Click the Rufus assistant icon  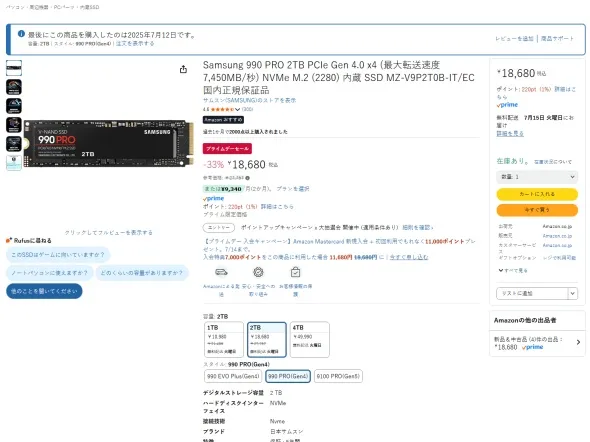[9, 240]
